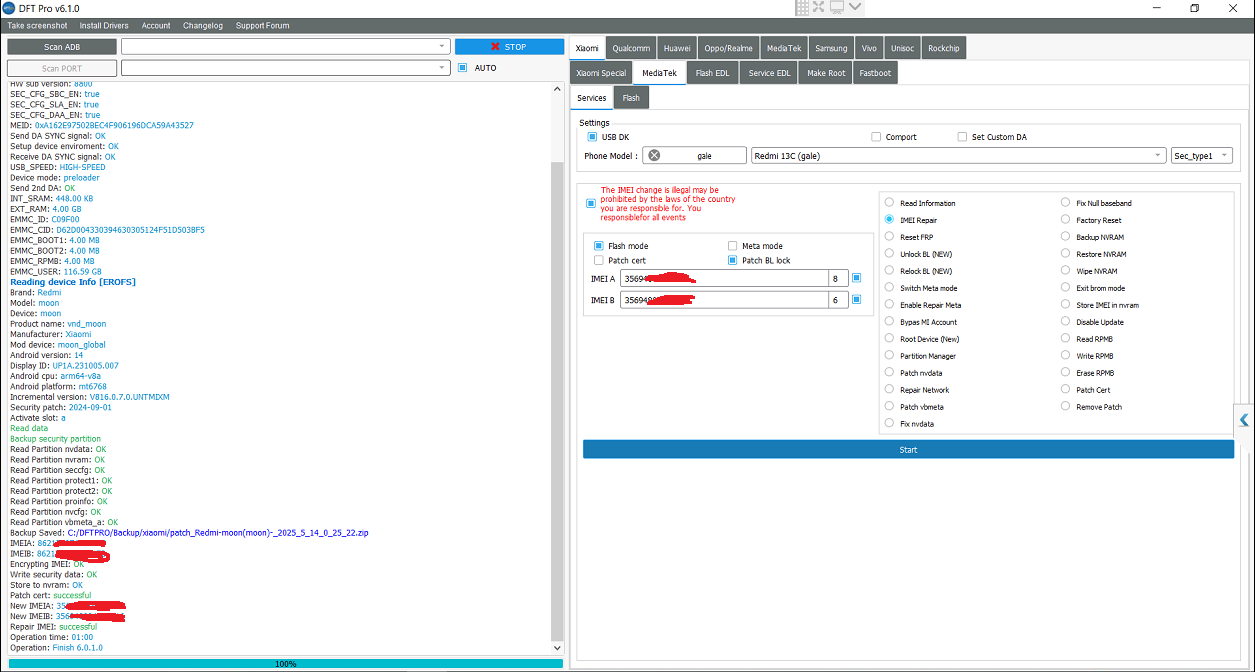The image size is (1255, 672).
Task: Switch to the Oppo/Realme tab
Action: 728,48
